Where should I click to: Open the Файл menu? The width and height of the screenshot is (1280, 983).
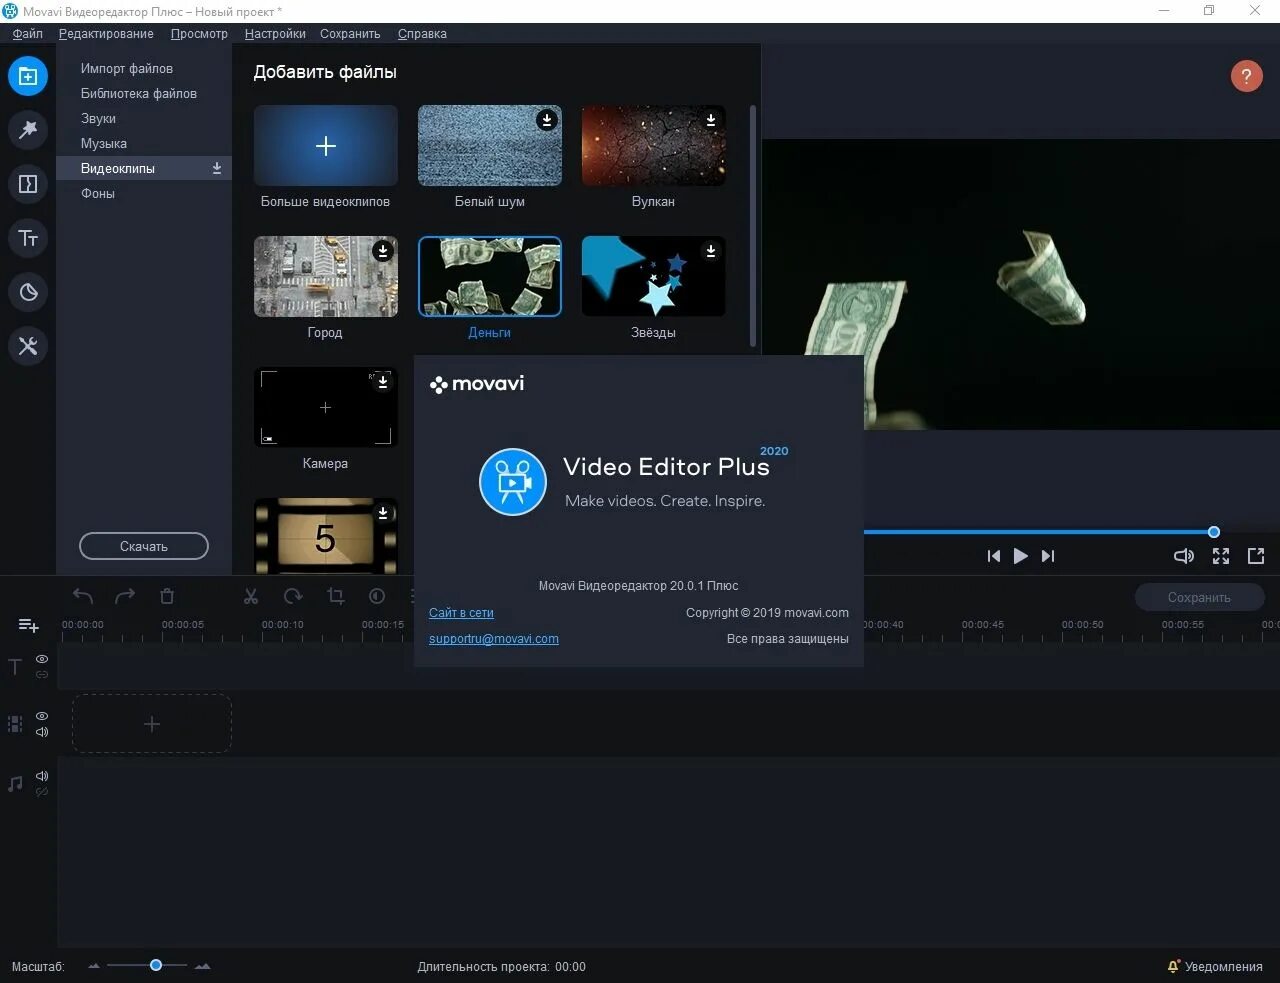coord(28,34)
